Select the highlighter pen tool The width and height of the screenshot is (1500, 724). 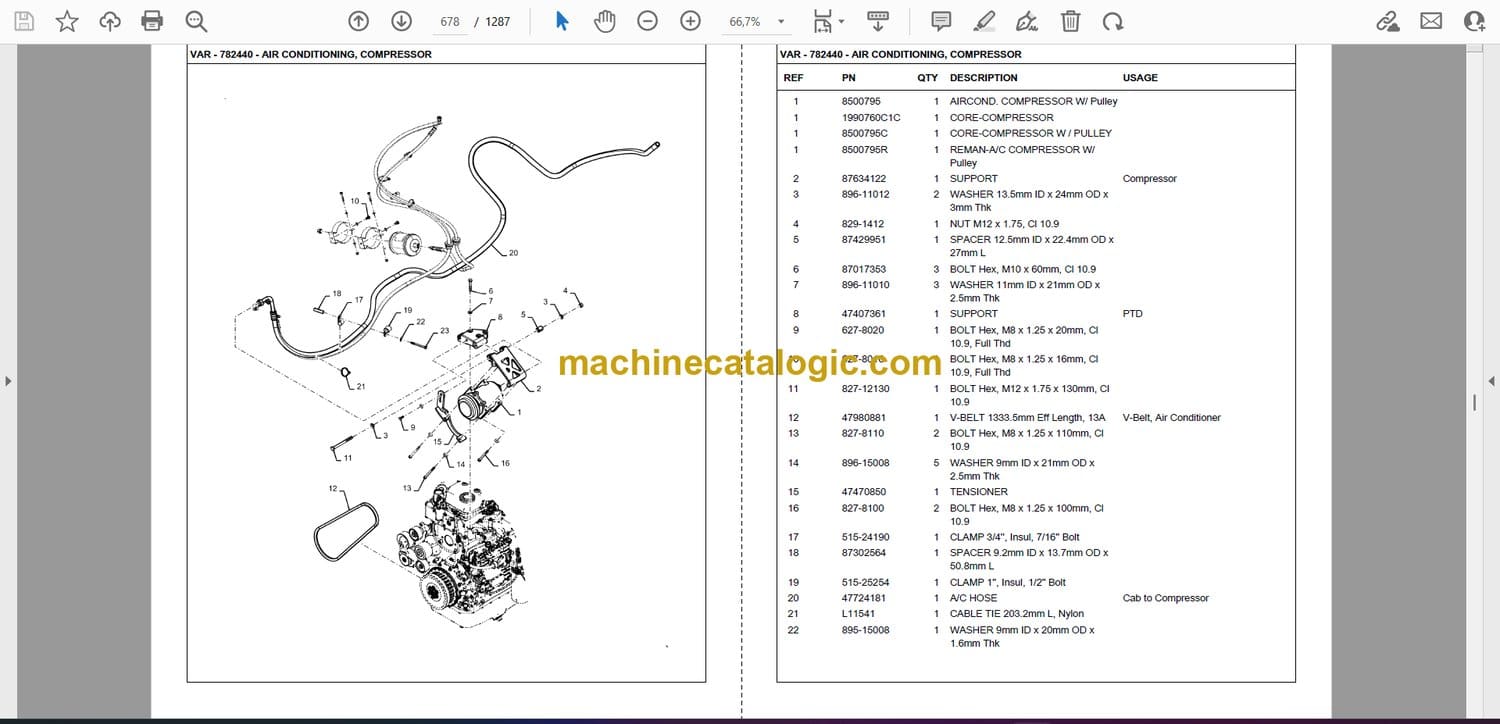(x=984, y=21)
